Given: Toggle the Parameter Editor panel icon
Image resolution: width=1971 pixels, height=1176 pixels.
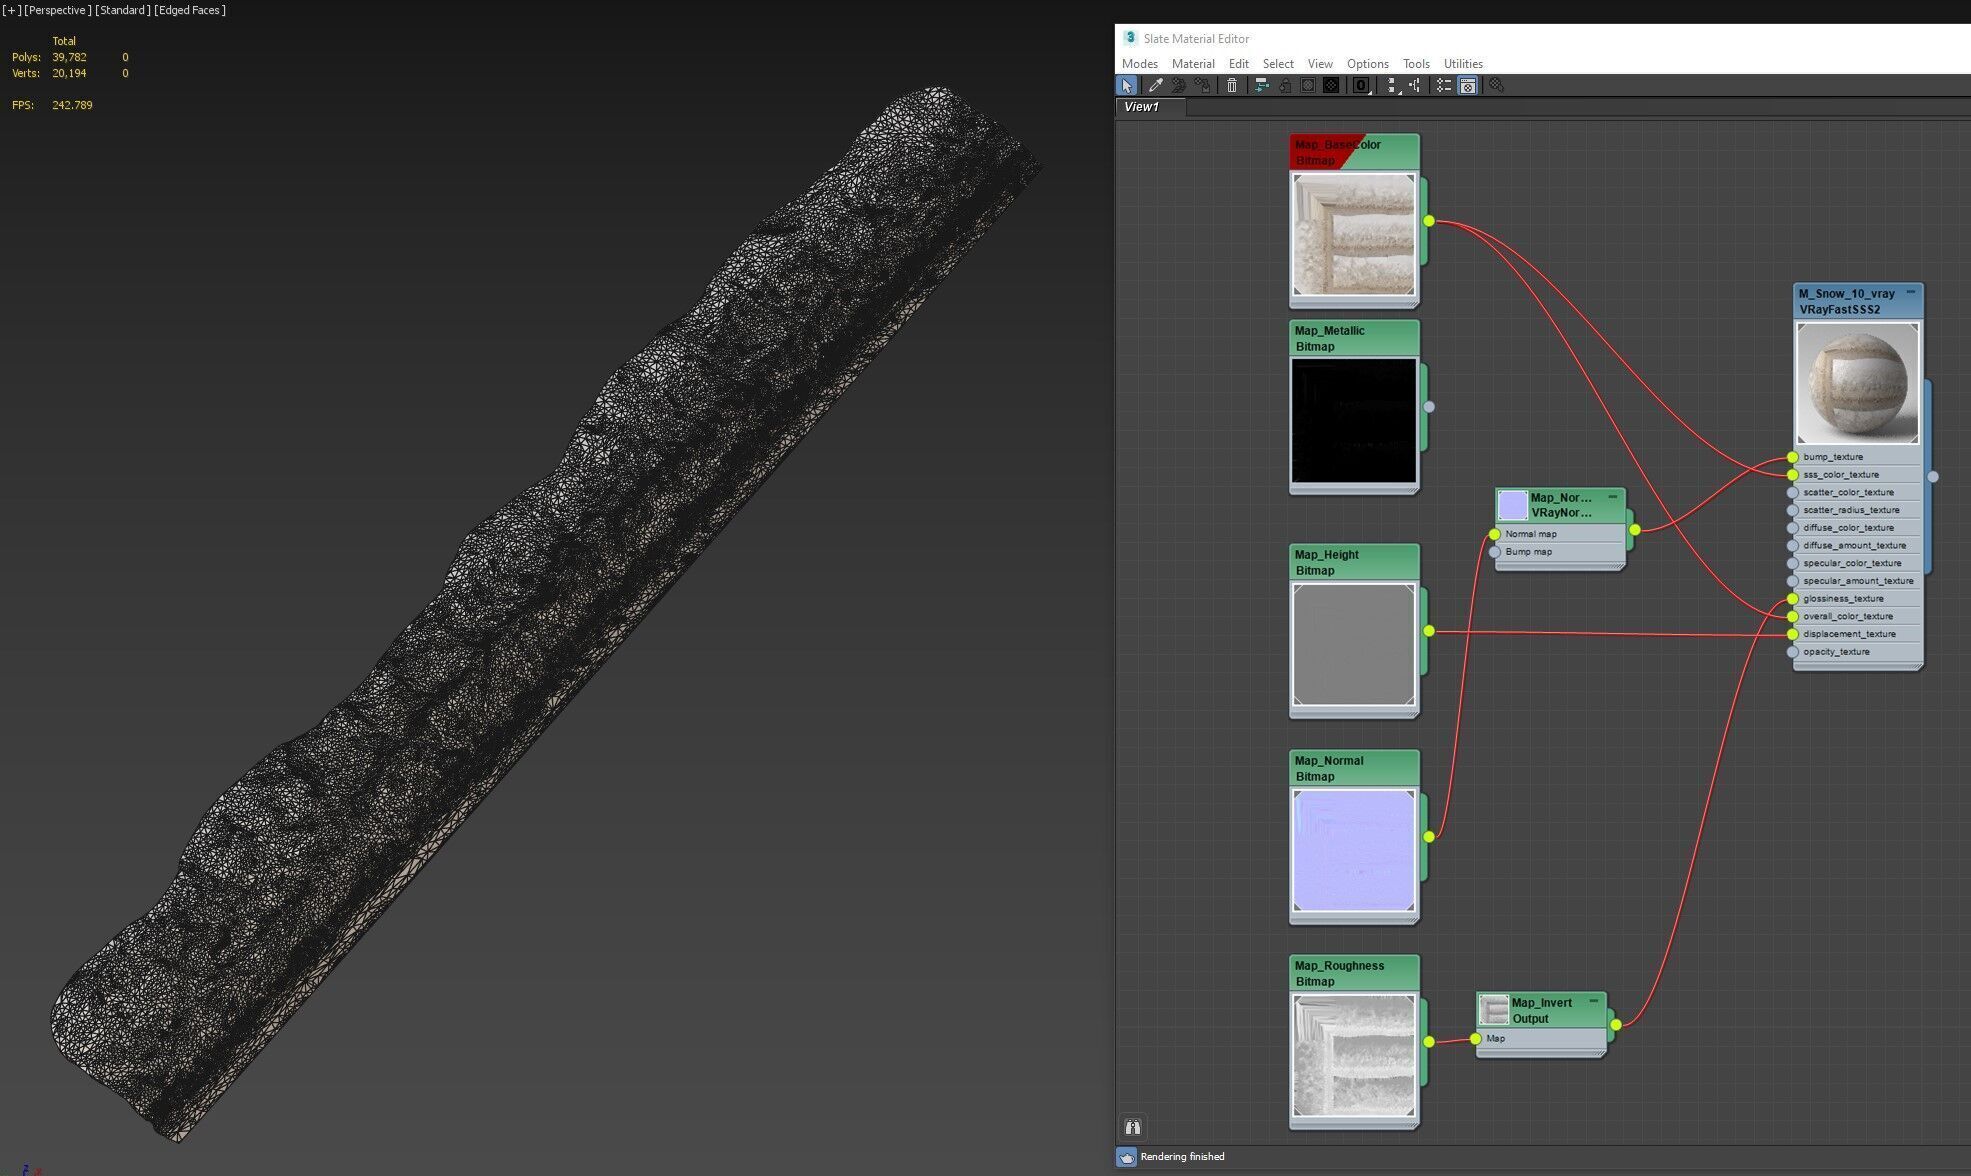Looking at the screenshot, I should click(1468, 86).
